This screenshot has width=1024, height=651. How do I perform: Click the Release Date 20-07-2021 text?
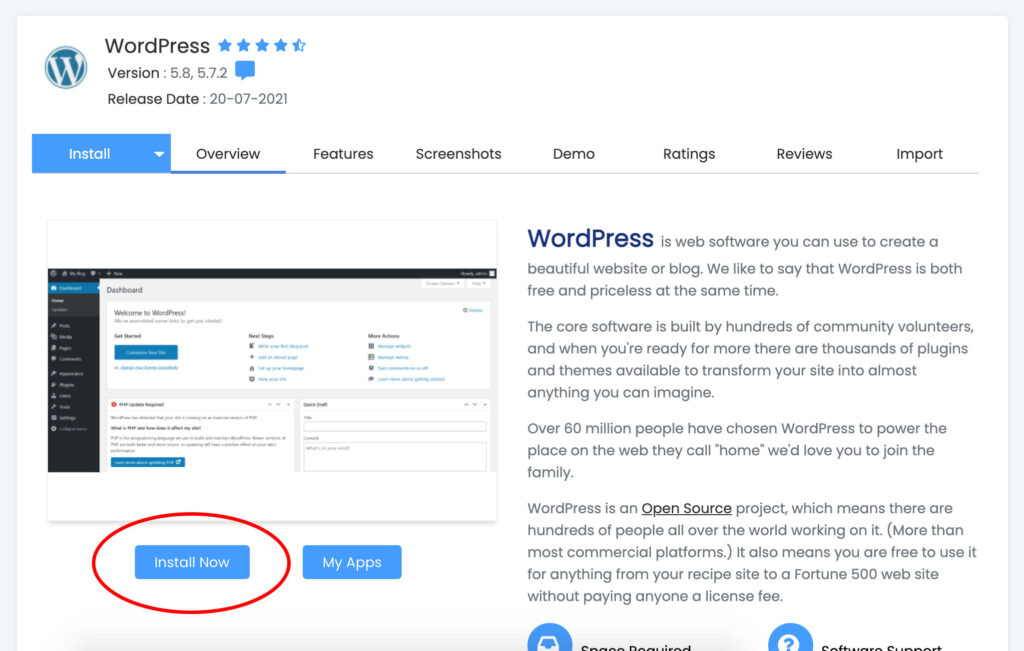(197, 99)
